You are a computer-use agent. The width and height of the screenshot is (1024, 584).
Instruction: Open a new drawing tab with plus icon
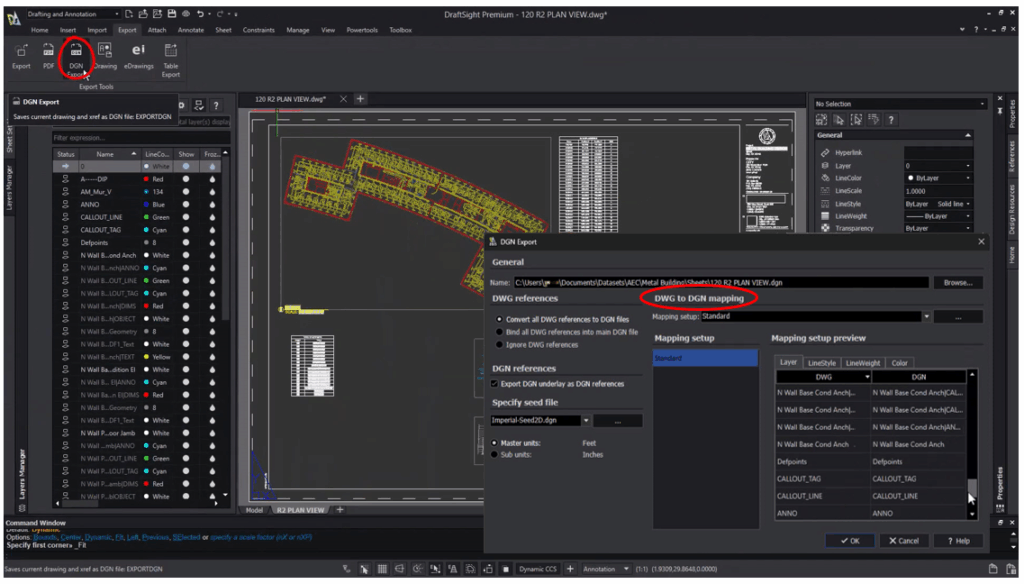click(x=360, y=99)
